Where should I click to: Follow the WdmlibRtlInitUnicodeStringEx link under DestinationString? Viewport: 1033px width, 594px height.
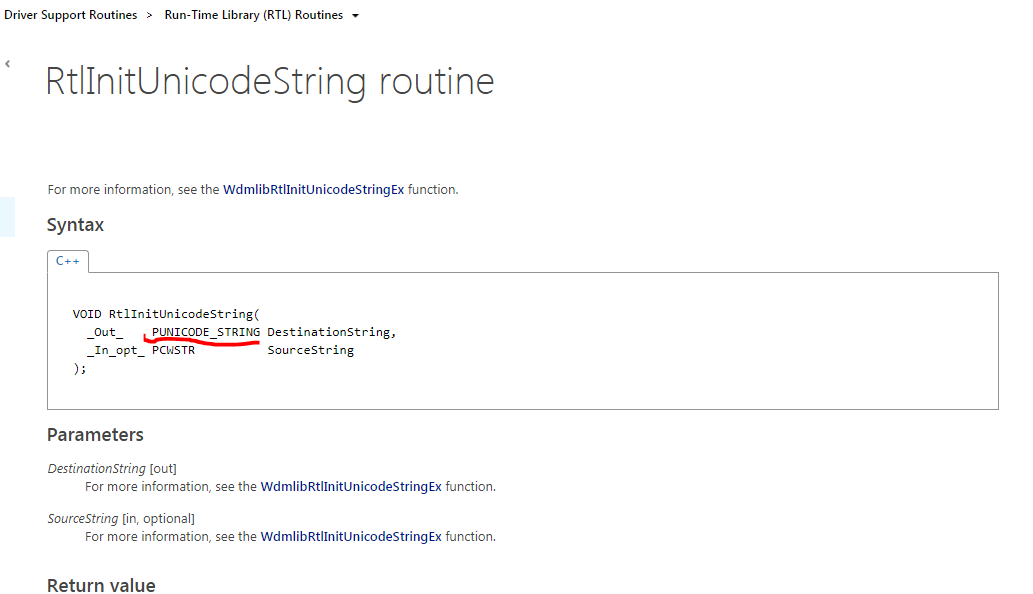(350, 487)
